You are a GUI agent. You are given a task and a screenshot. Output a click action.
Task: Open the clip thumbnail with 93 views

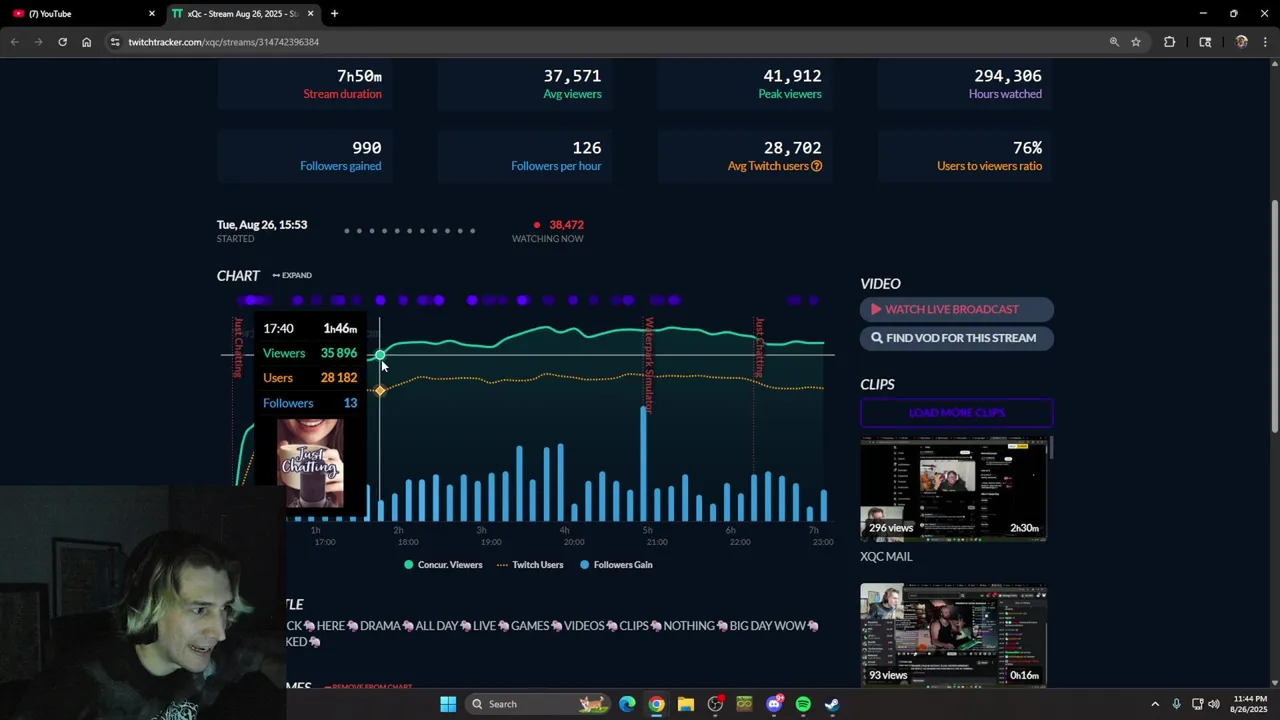coord(954,636)
